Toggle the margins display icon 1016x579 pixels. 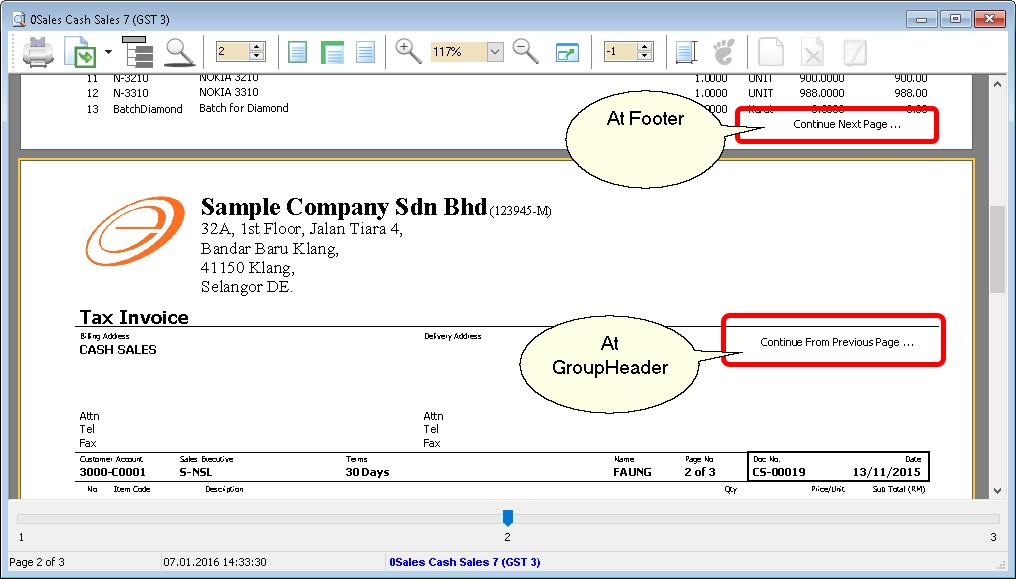[687, 52]
